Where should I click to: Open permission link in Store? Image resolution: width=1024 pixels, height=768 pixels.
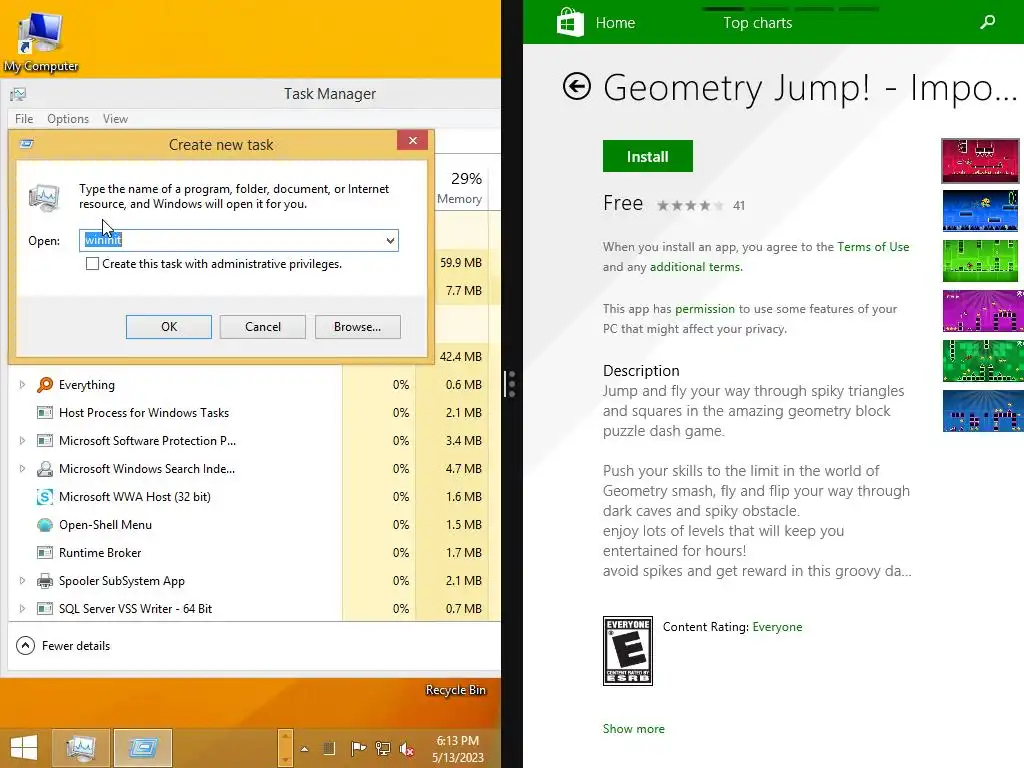pyautogui.click(x=705, y=309)
